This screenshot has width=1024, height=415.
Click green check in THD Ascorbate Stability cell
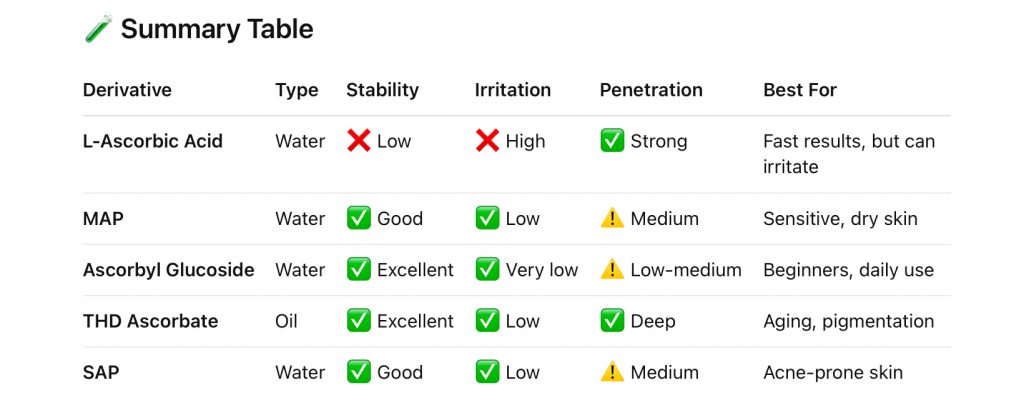(359, 321)
